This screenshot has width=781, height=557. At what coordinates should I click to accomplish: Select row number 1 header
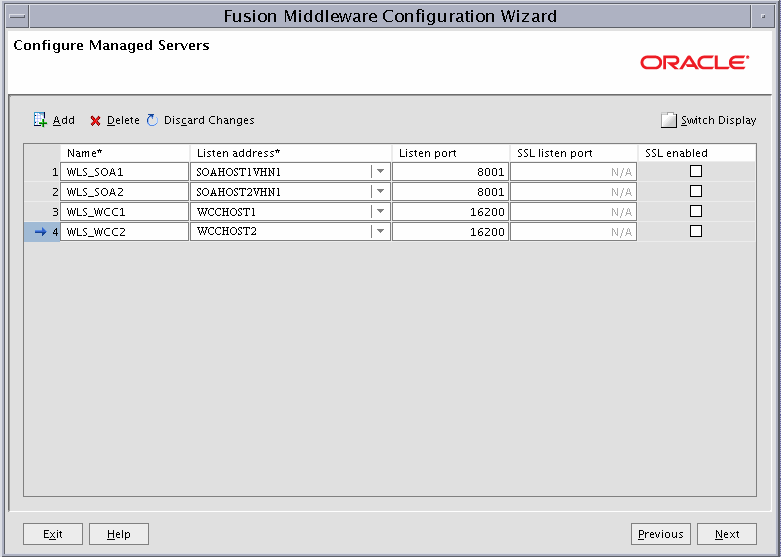42,171
